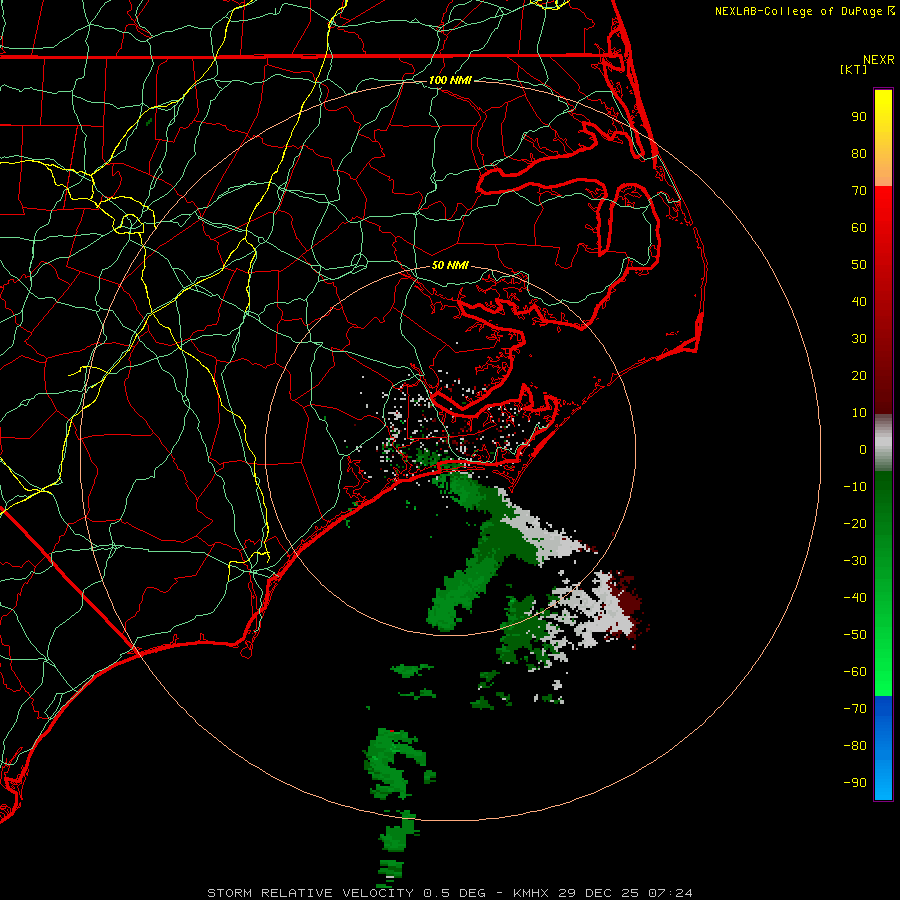The width and height of the screenshot is (900, 900).
Task: Click the KMHX station identifier in caption
Action: pyautogui.click(x=531, y=893)
